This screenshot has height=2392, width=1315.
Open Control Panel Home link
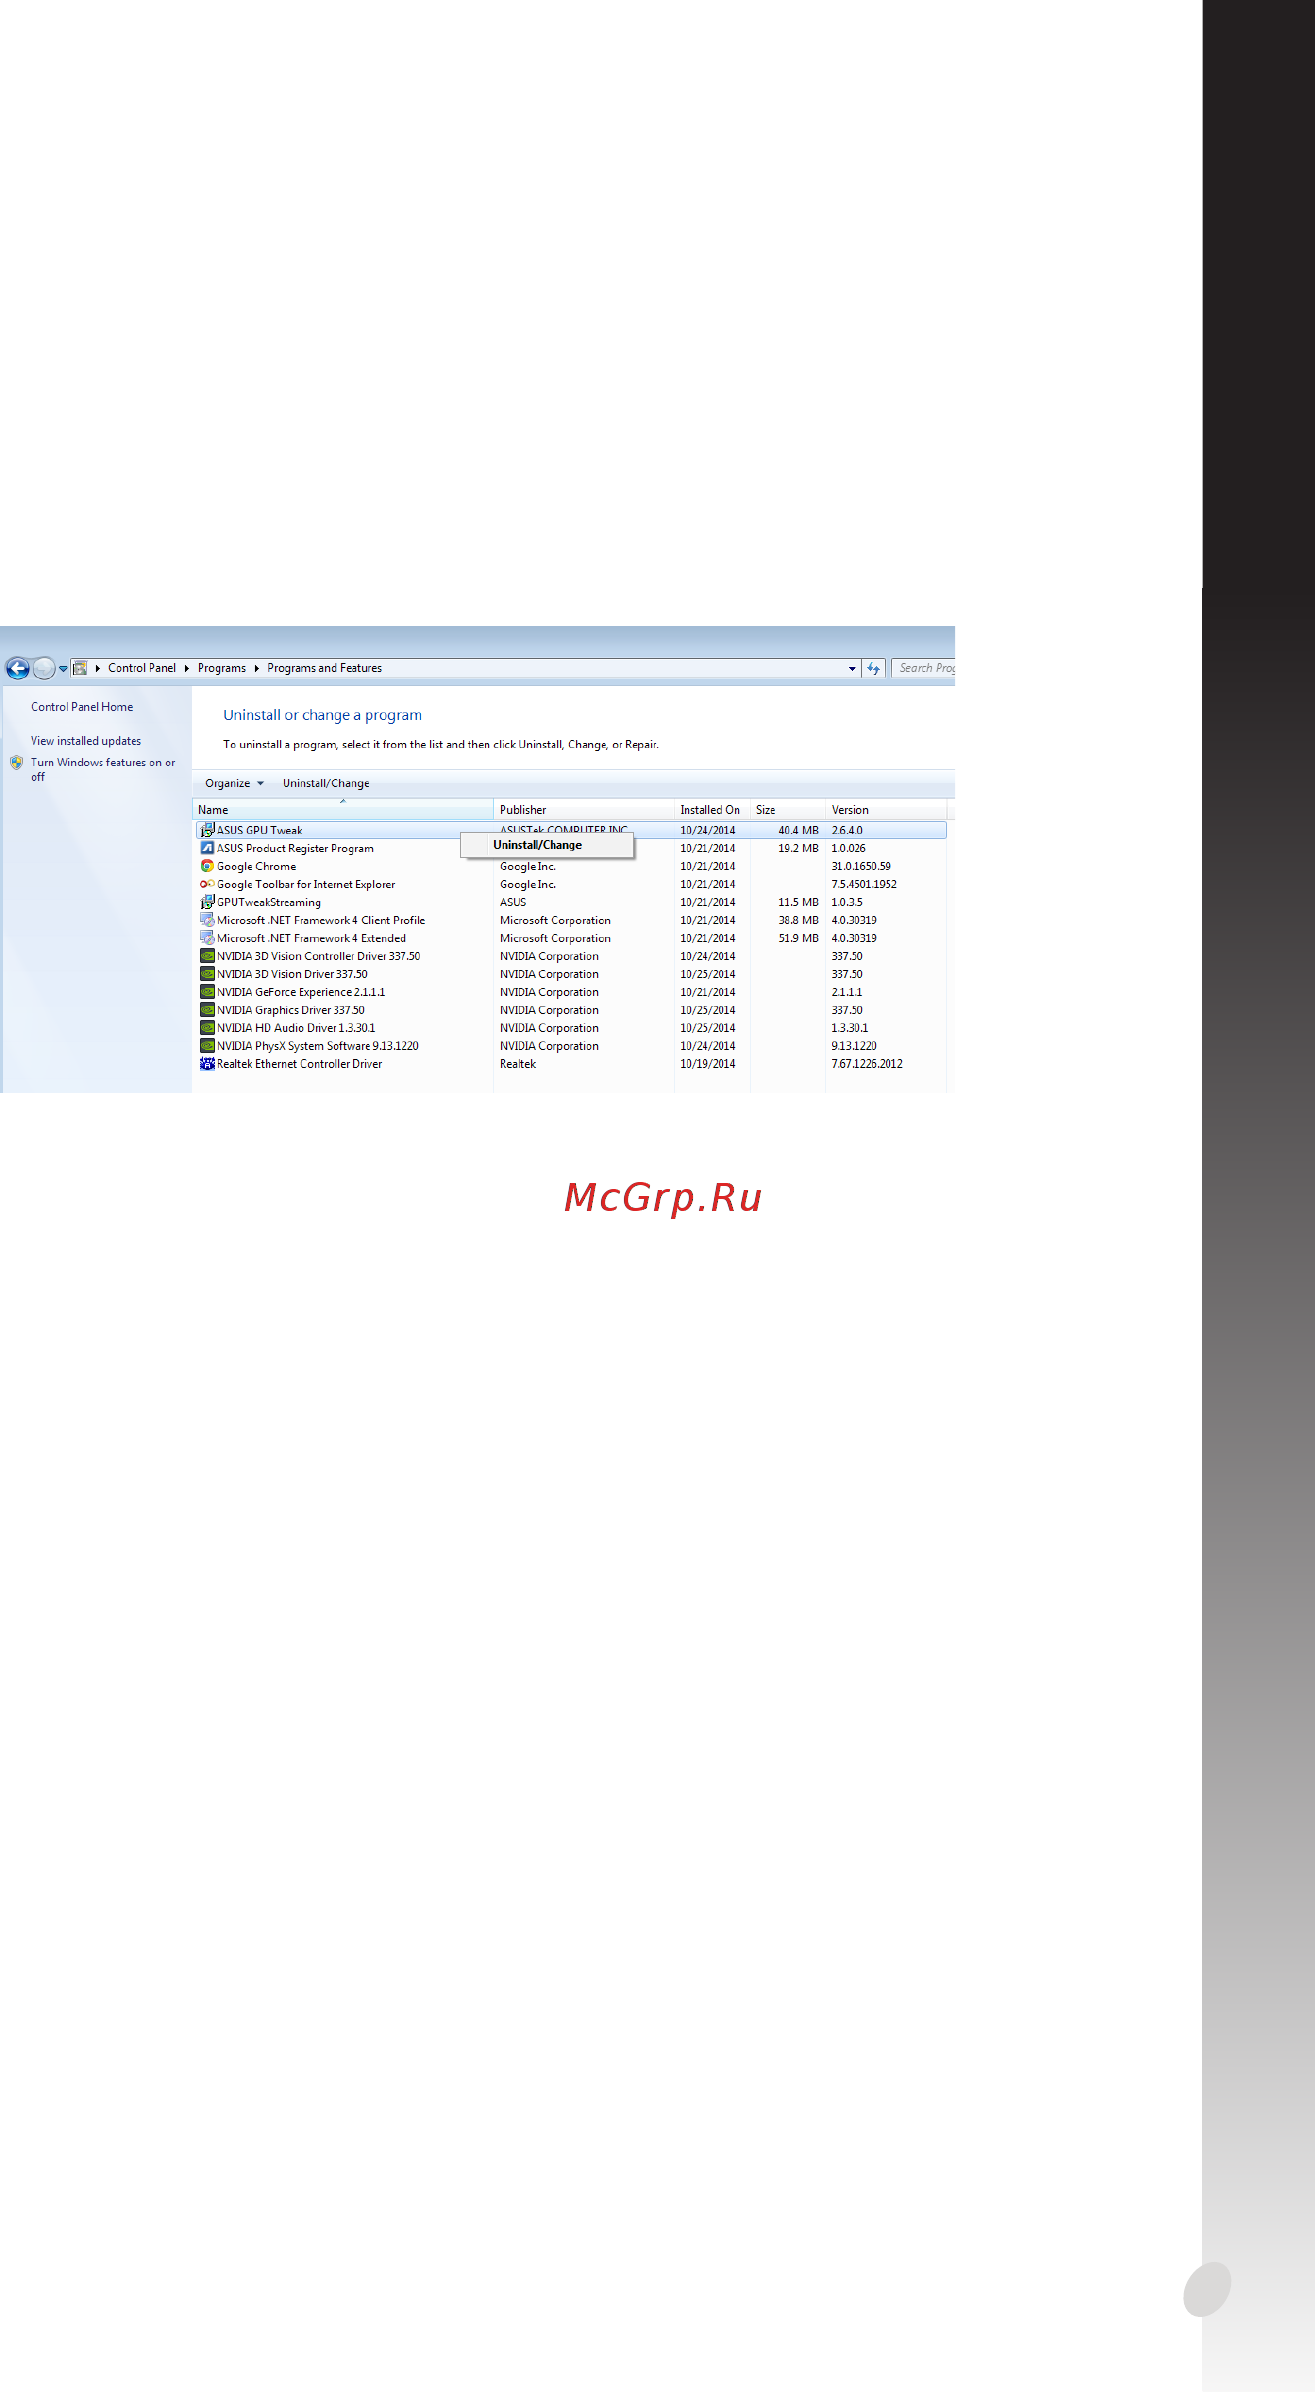click(x=82, y=707)
